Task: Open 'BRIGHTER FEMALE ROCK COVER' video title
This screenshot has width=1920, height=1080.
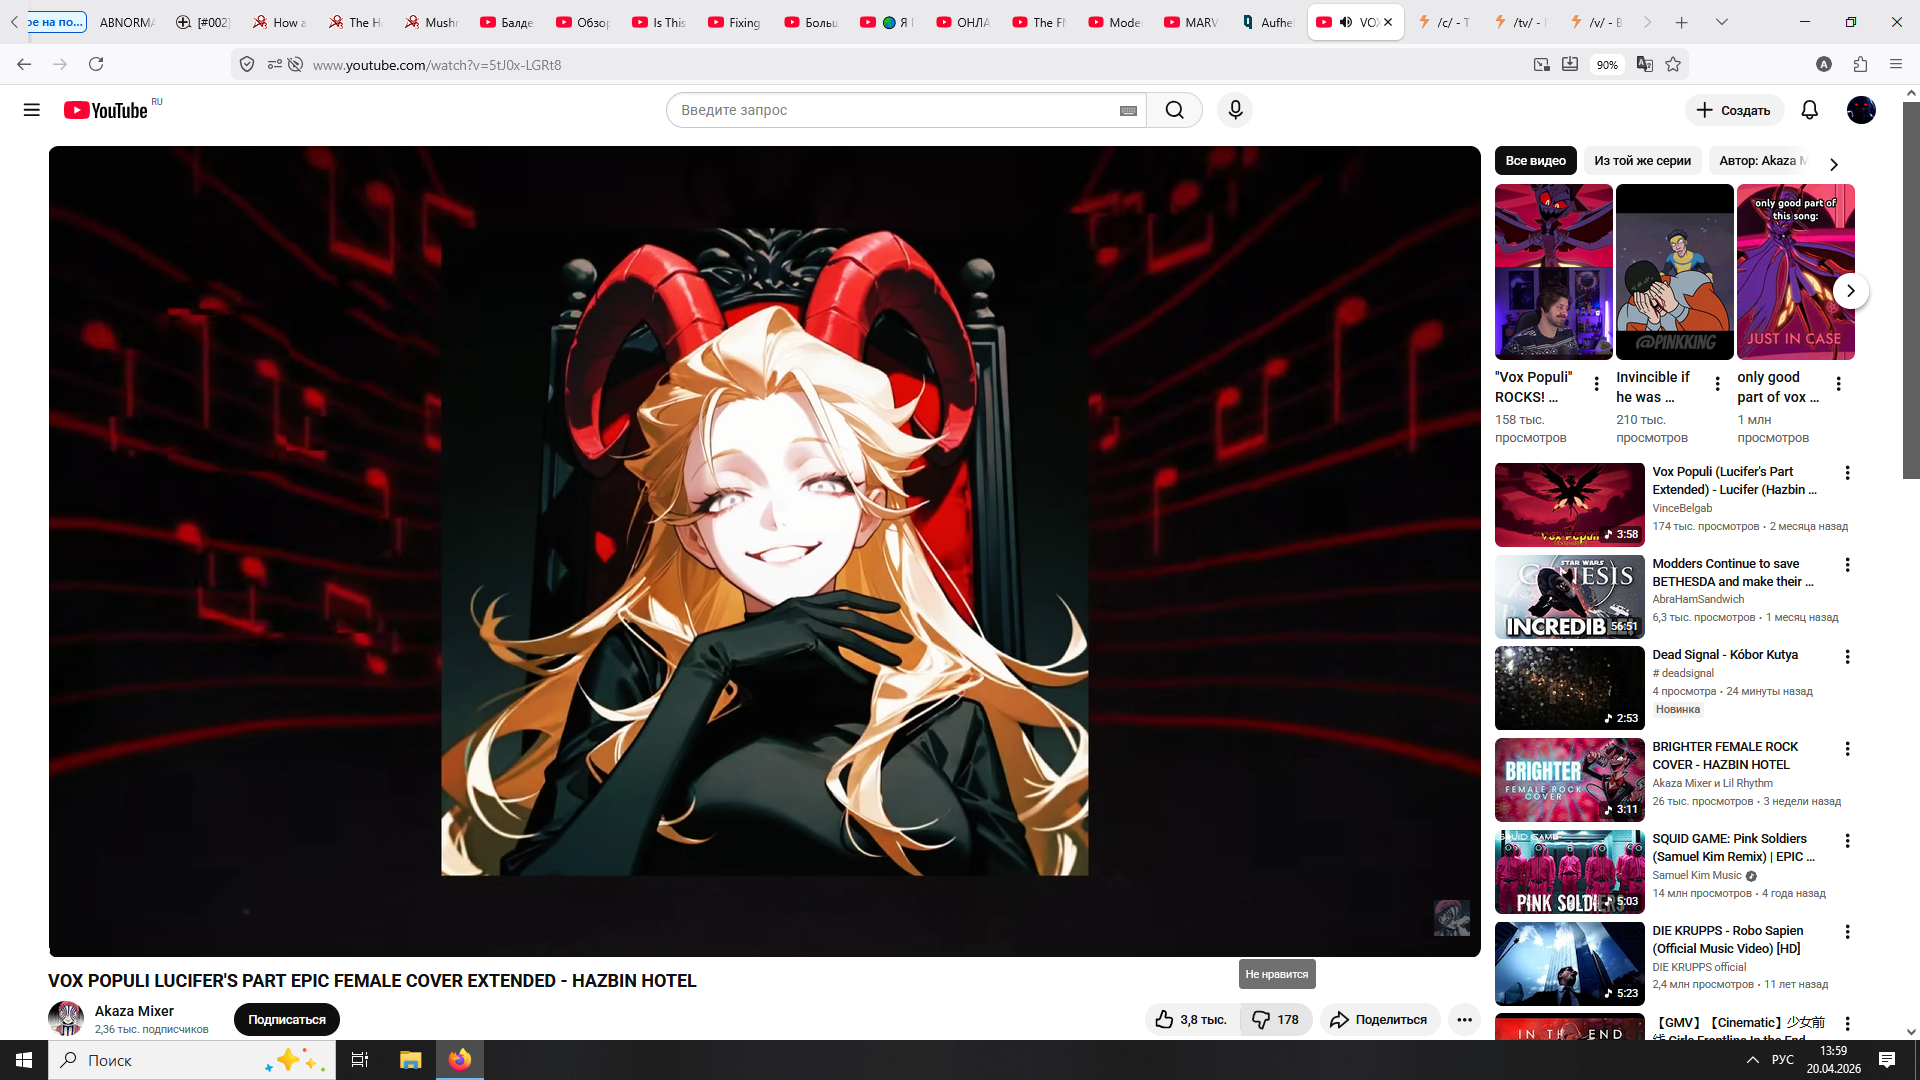Action: (x=1725, y=756)
